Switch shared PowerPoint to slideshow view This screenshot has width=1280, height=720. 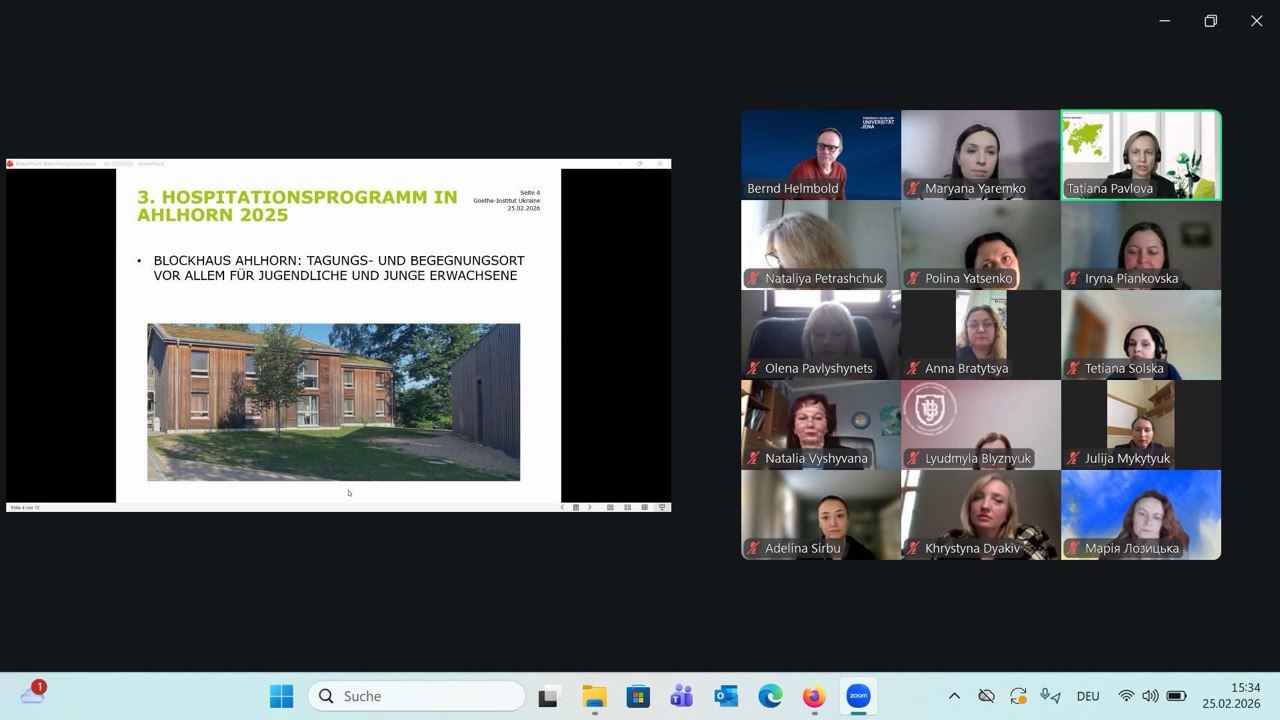tap(661, 507)
